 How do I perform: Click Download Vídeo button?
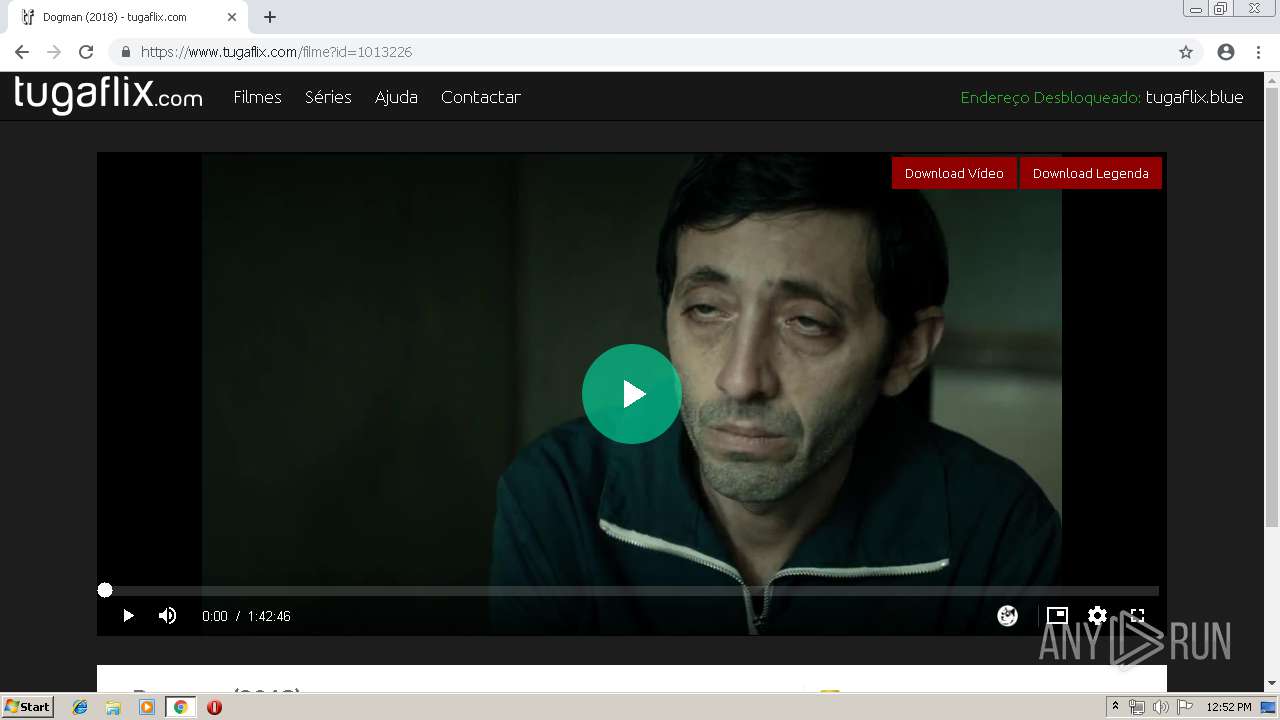pyautogui.click(x=954, y=173)
